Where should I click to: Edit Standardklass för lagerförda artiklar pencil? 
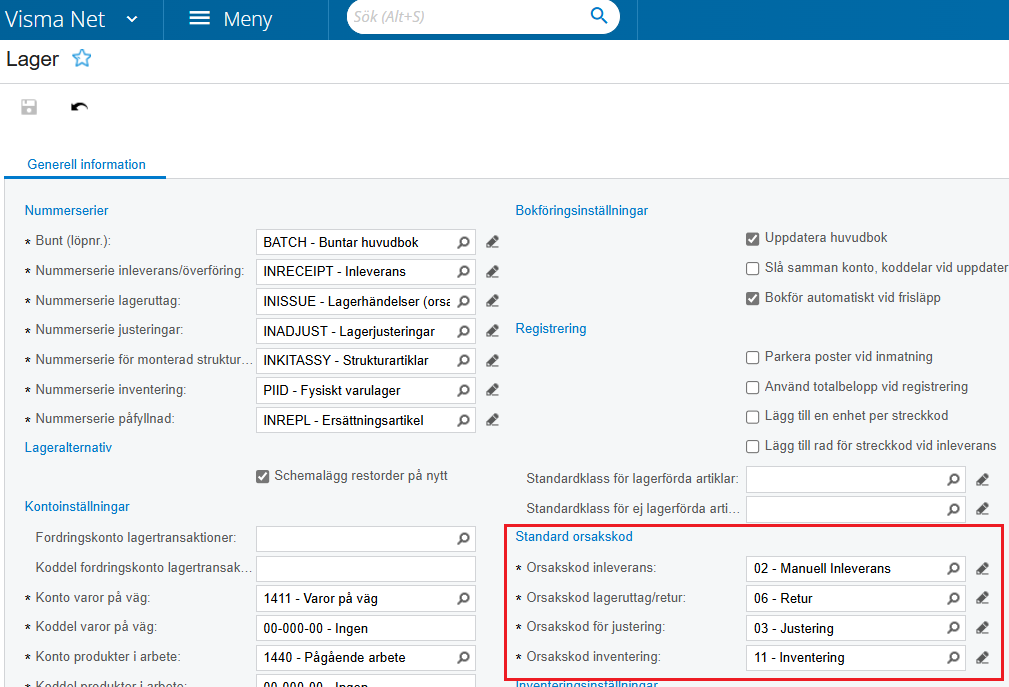pos(982,479)
